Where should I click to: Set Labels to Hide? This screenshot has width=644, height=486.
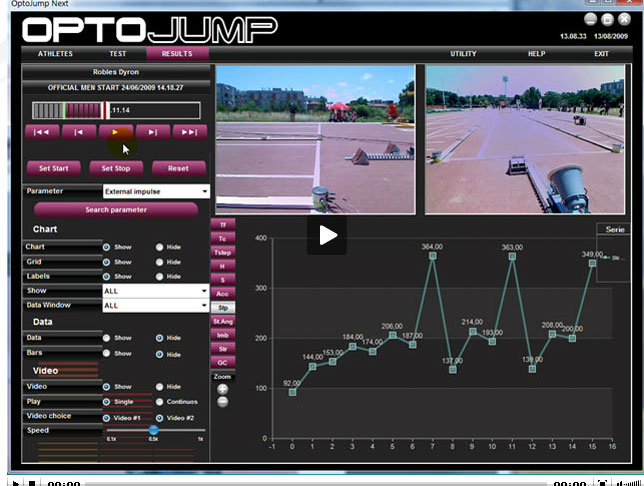click(x=159, y=276)
